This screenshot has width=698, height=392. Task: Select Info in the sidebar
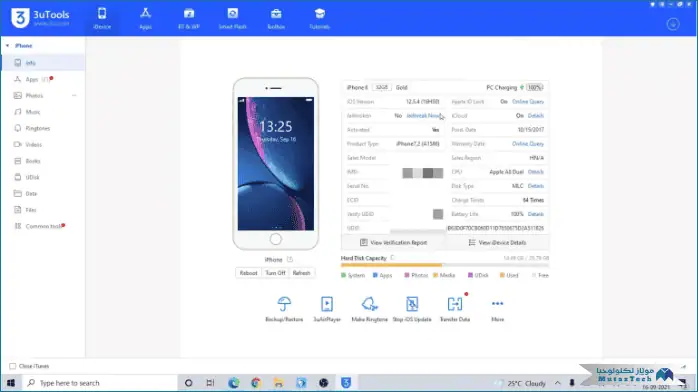point(43,63)
